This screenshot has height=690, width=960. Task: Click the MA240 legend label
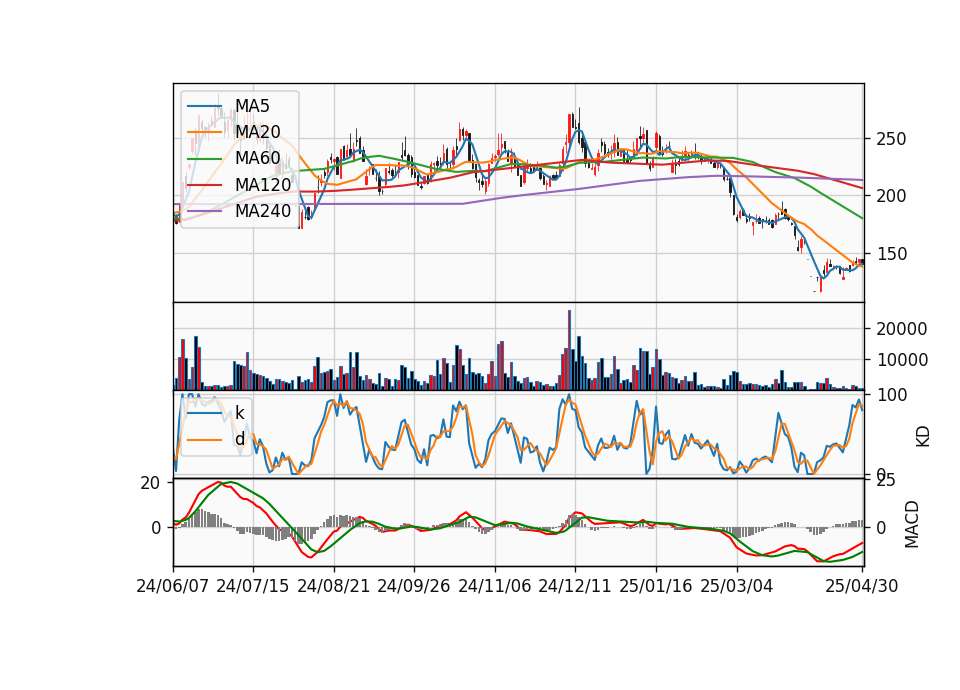263,211
